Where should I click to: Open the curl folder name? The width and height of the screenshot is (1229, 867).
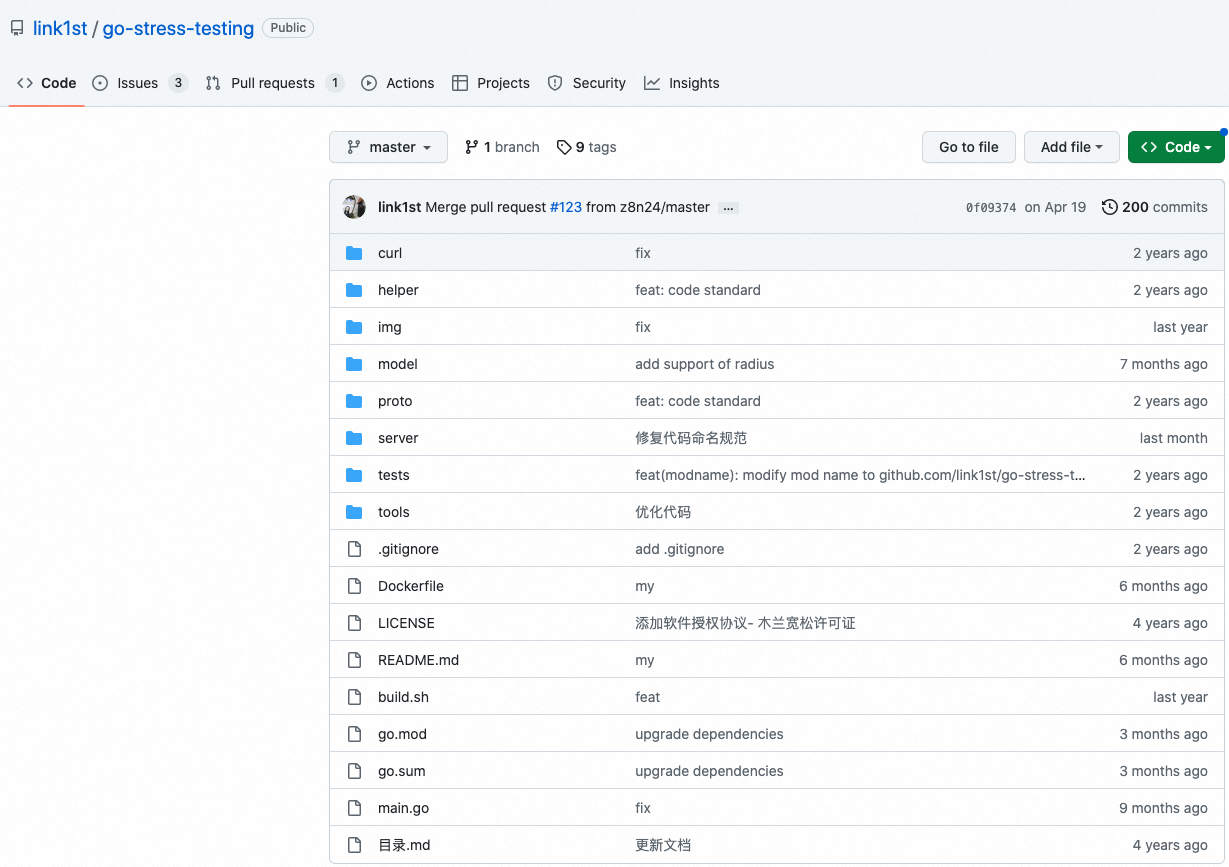pyautogui.click(x=390, y=253)
